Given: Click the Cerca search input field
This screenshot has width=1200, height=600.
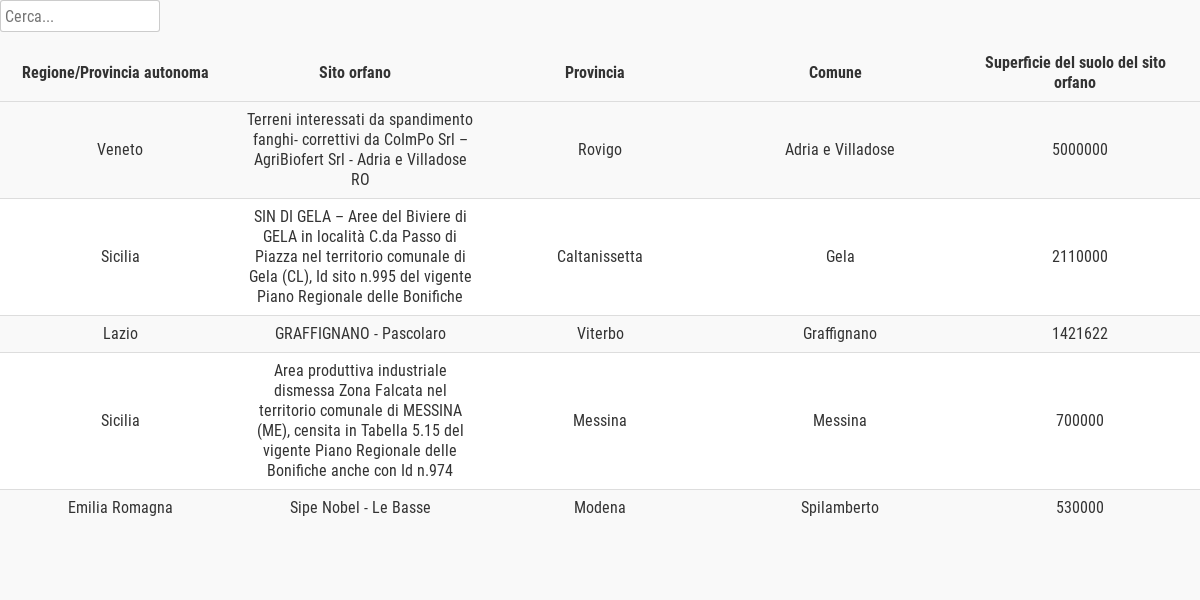Looking at the screenshot, I should click(80, 16).
